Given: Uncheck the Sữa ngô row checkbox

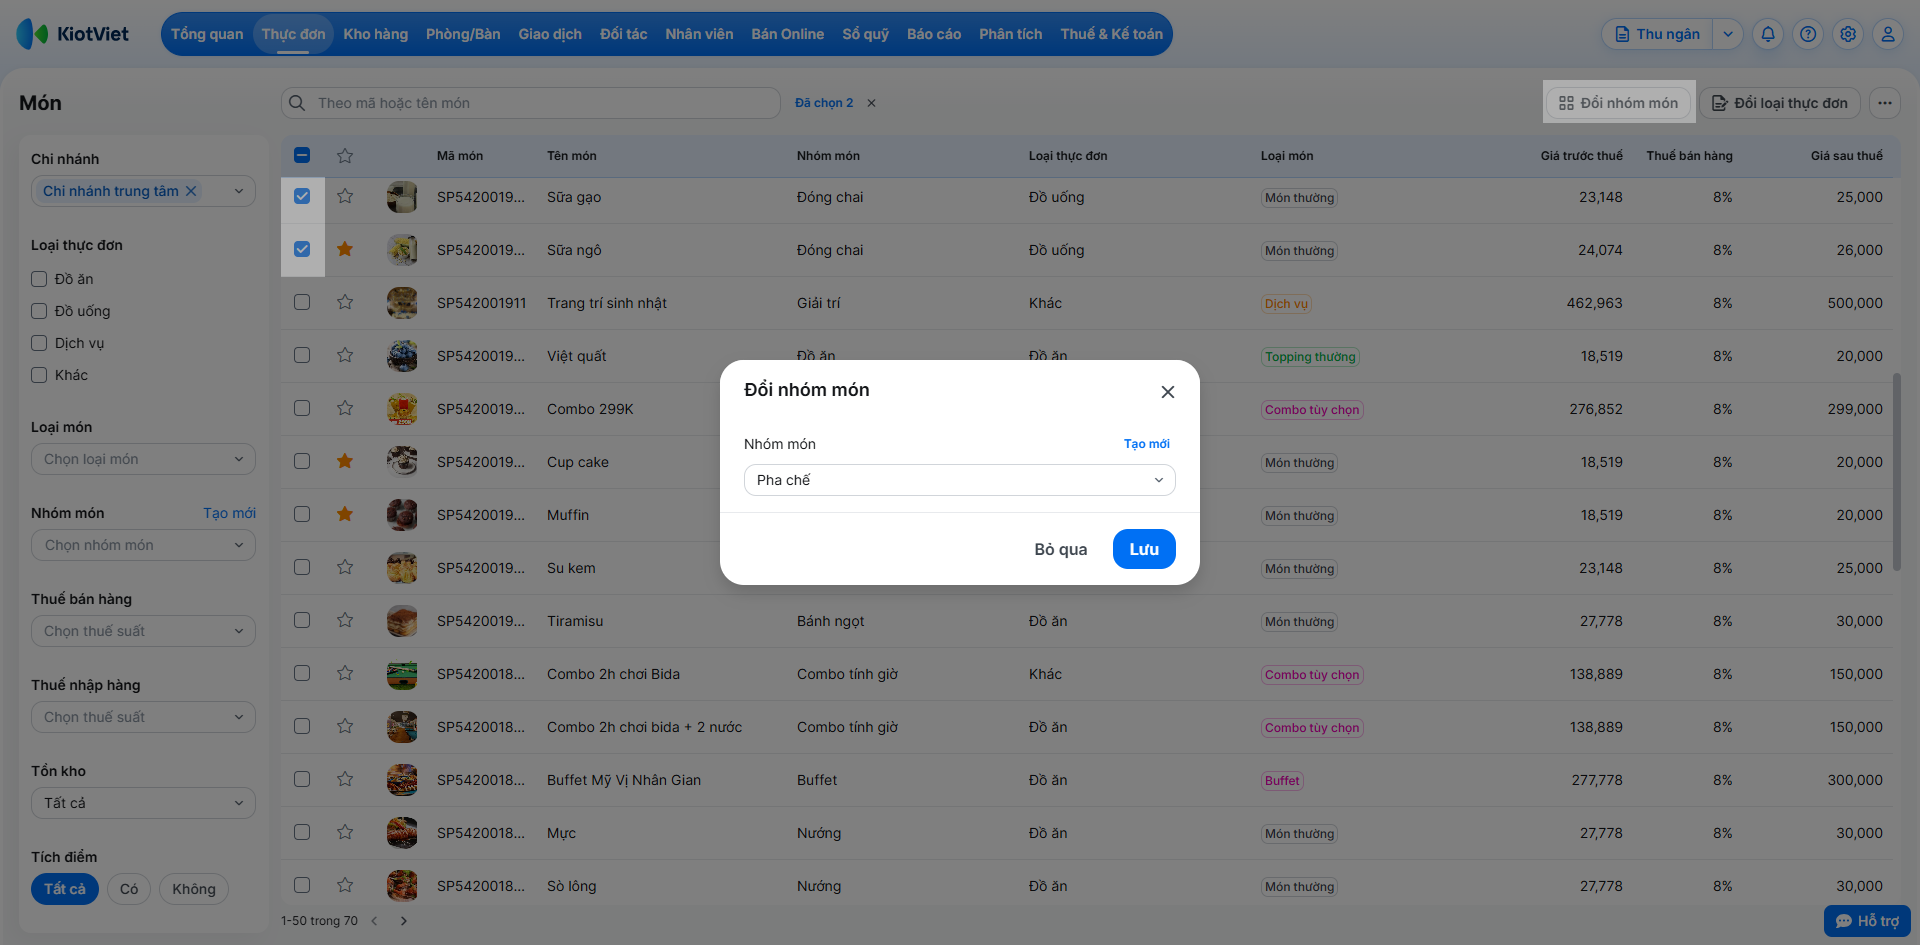Looking at the screenshot, I should click(x=302, y=249).
